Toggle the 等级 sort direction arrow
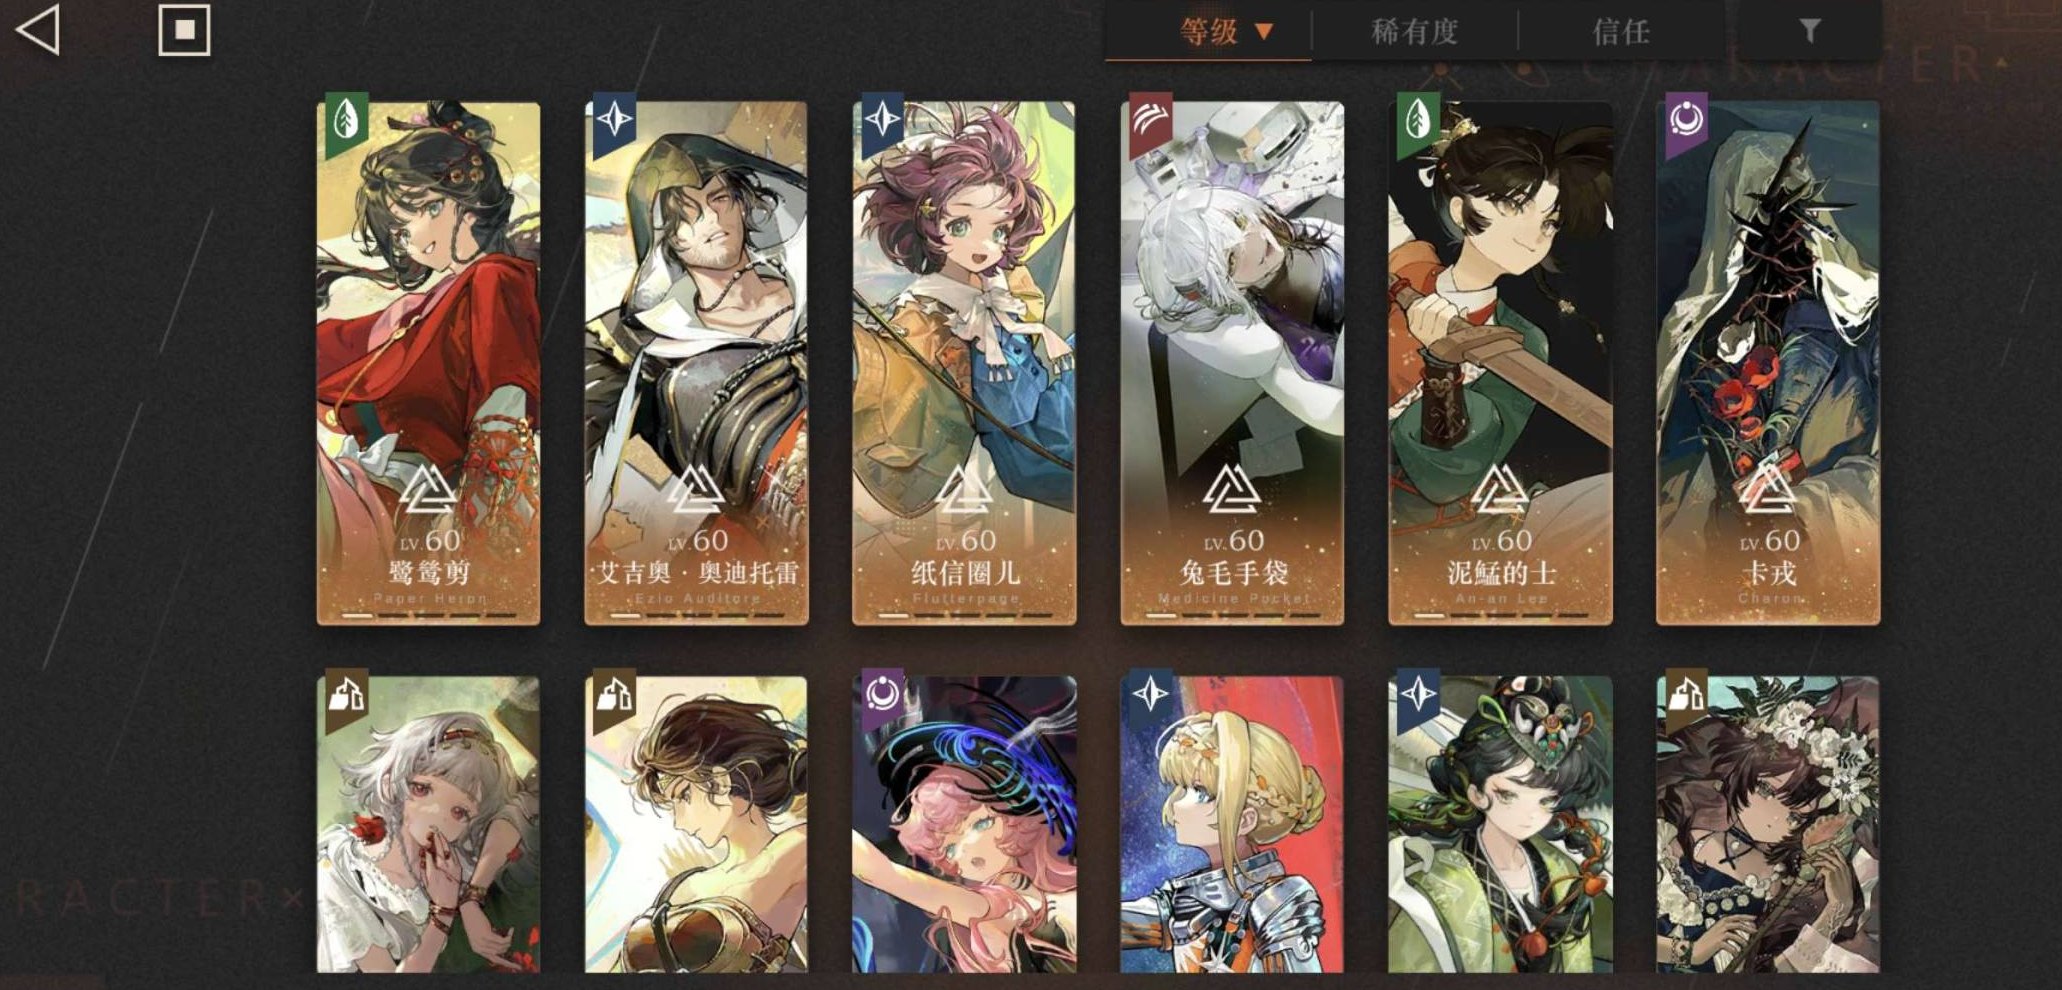 [1264, 32]
